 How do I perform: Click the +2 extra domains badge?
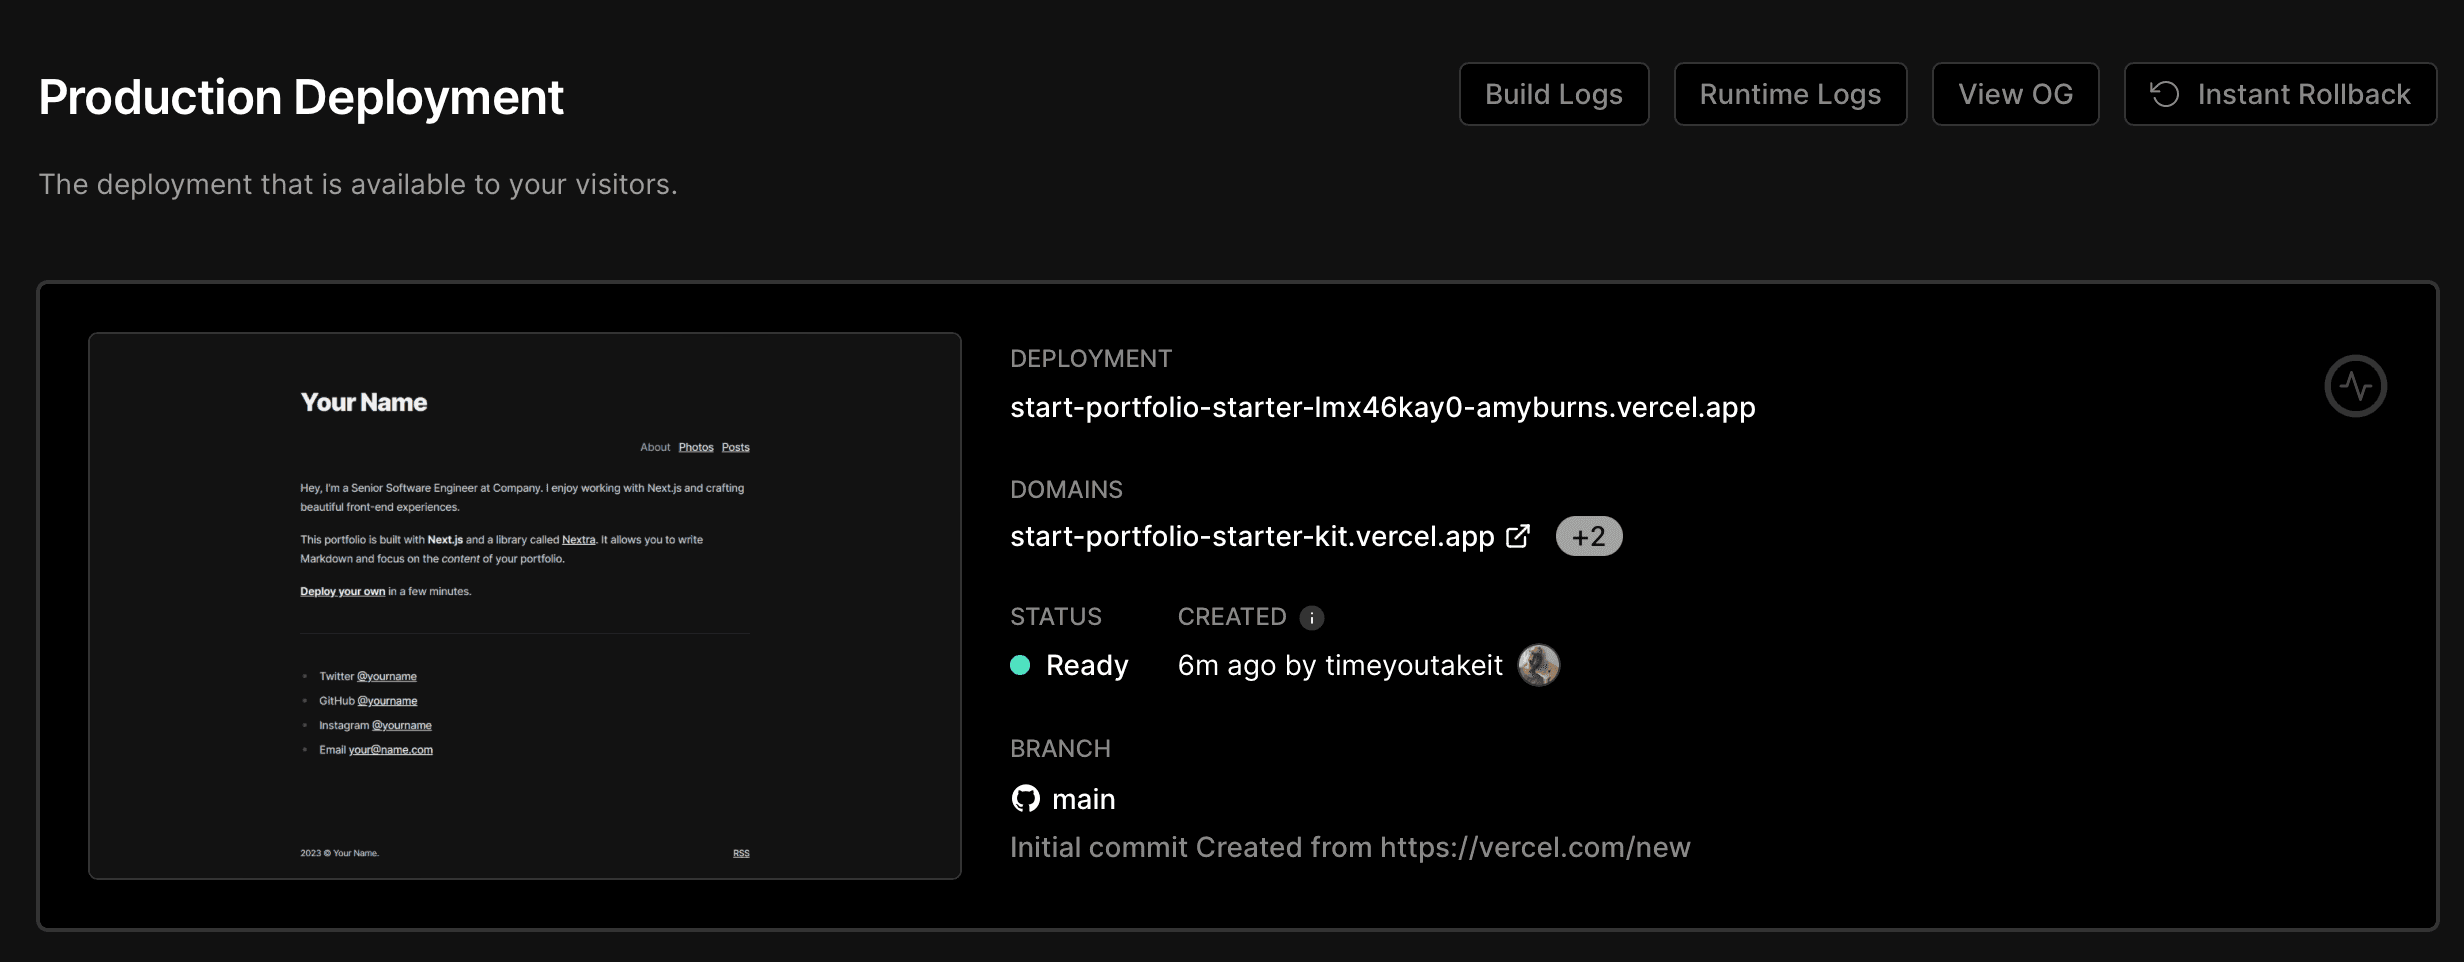pos(1588,535)
